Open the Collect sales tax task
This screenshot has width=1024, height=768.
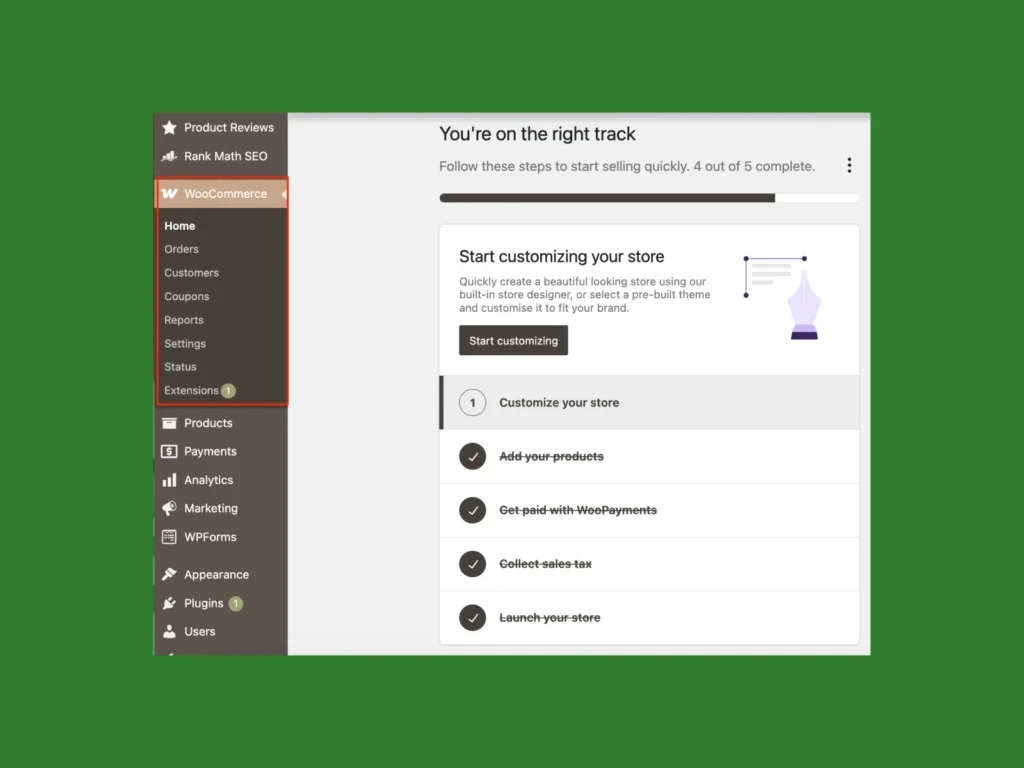tap(650, 564)
